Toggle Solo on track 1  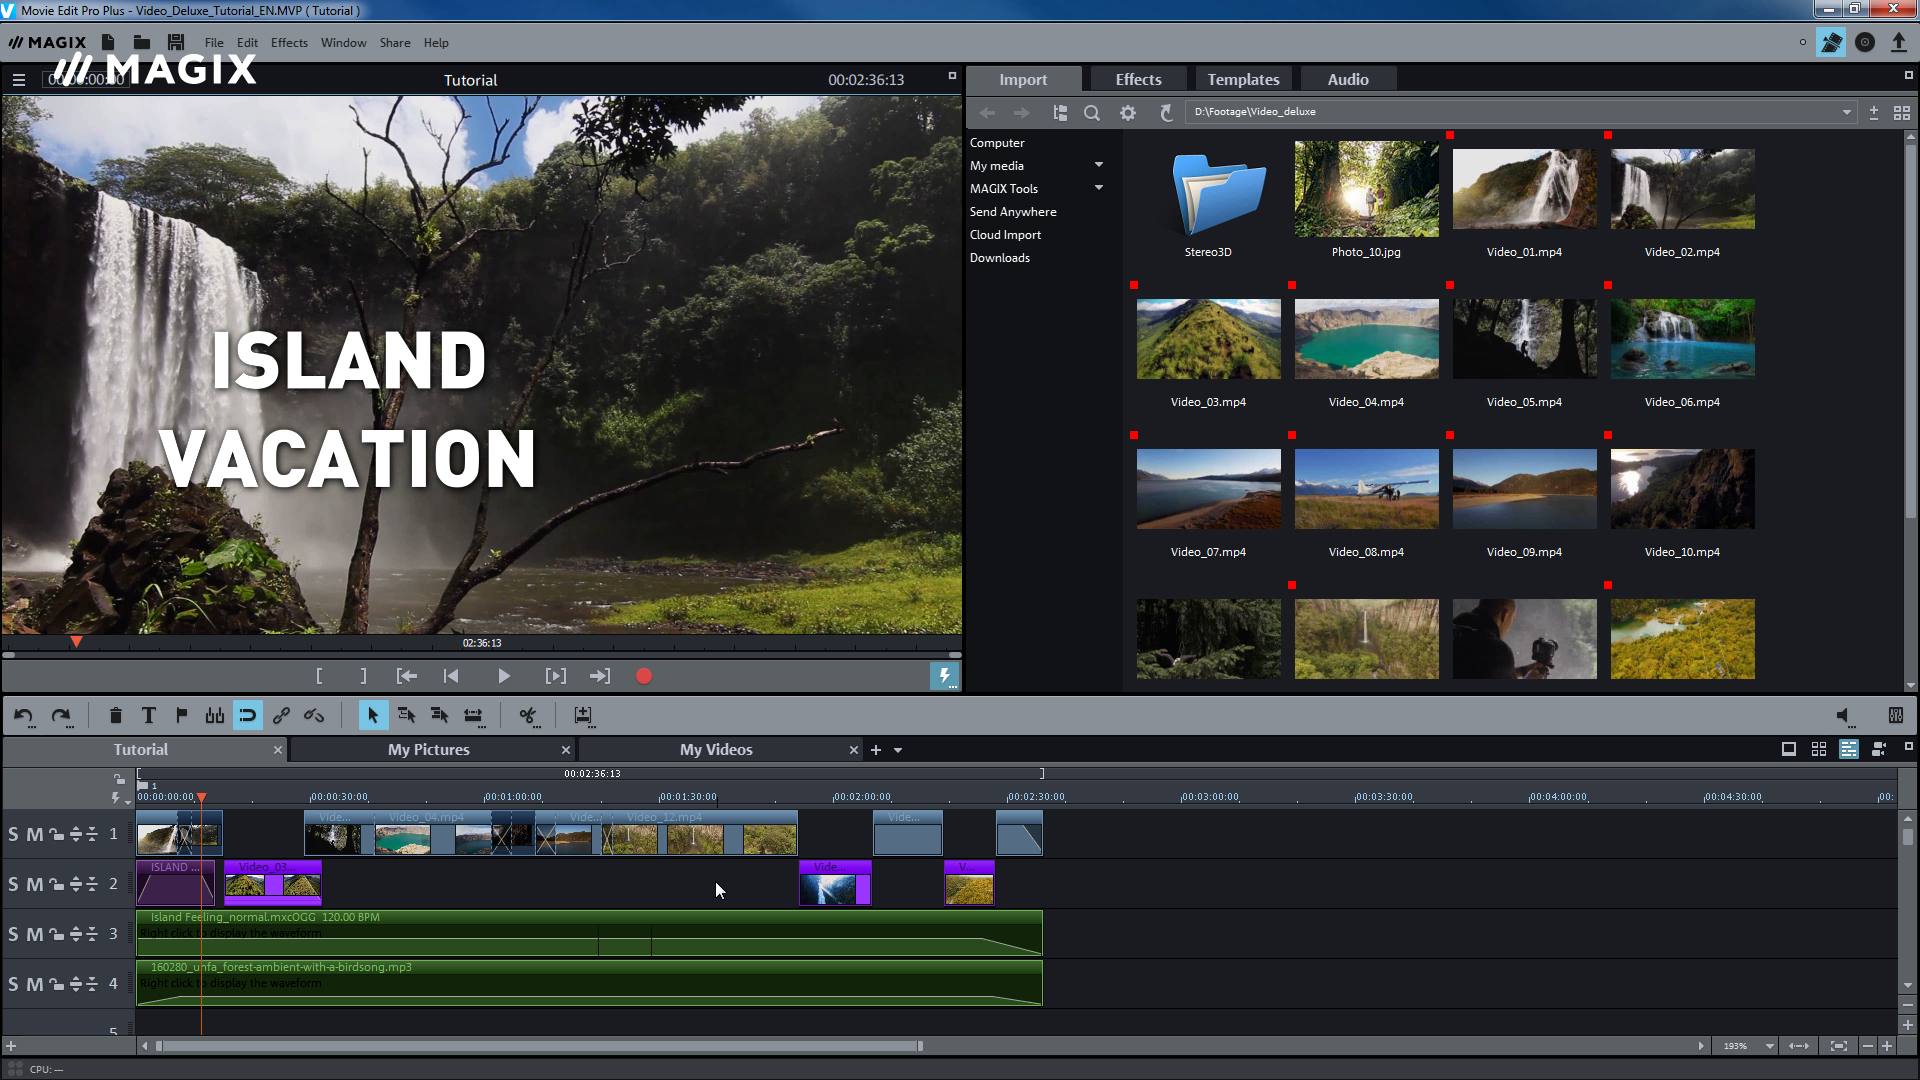[15, 833]
